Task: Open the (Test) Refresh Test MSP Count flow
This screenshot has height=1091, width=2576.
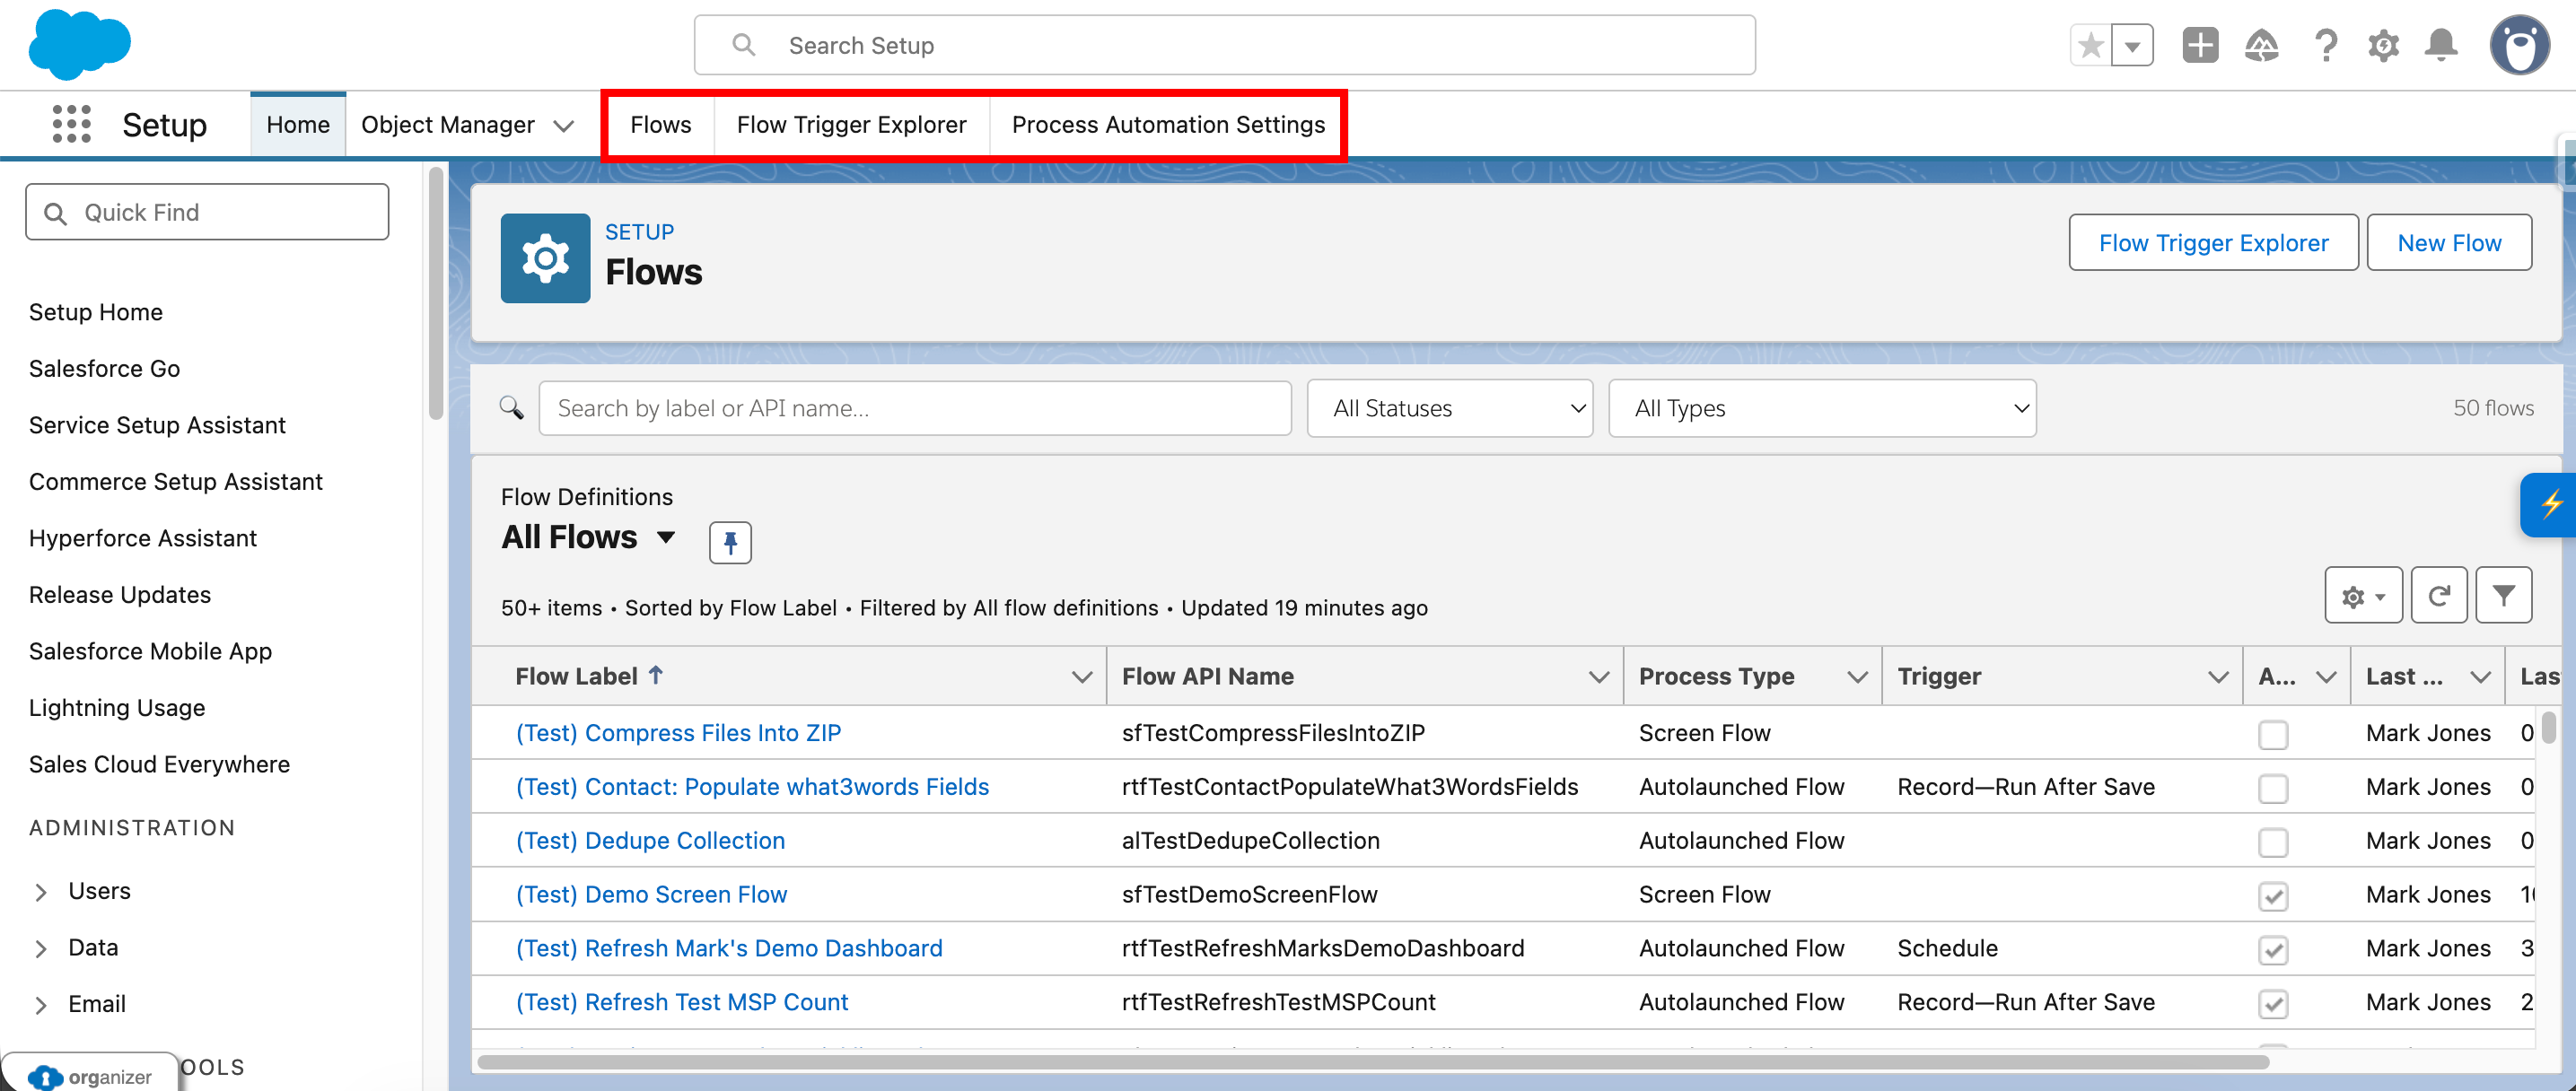Action: (x=681, y=1001)
